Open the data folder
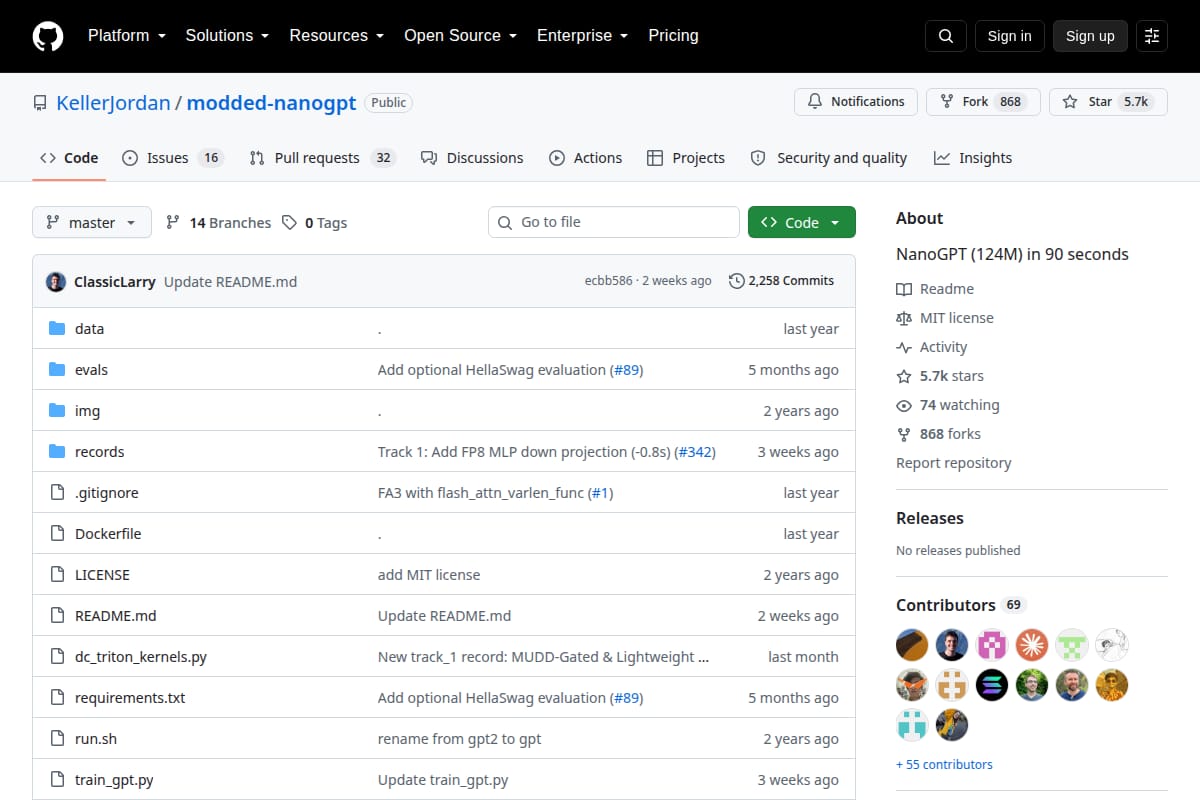 pos(89,329)
